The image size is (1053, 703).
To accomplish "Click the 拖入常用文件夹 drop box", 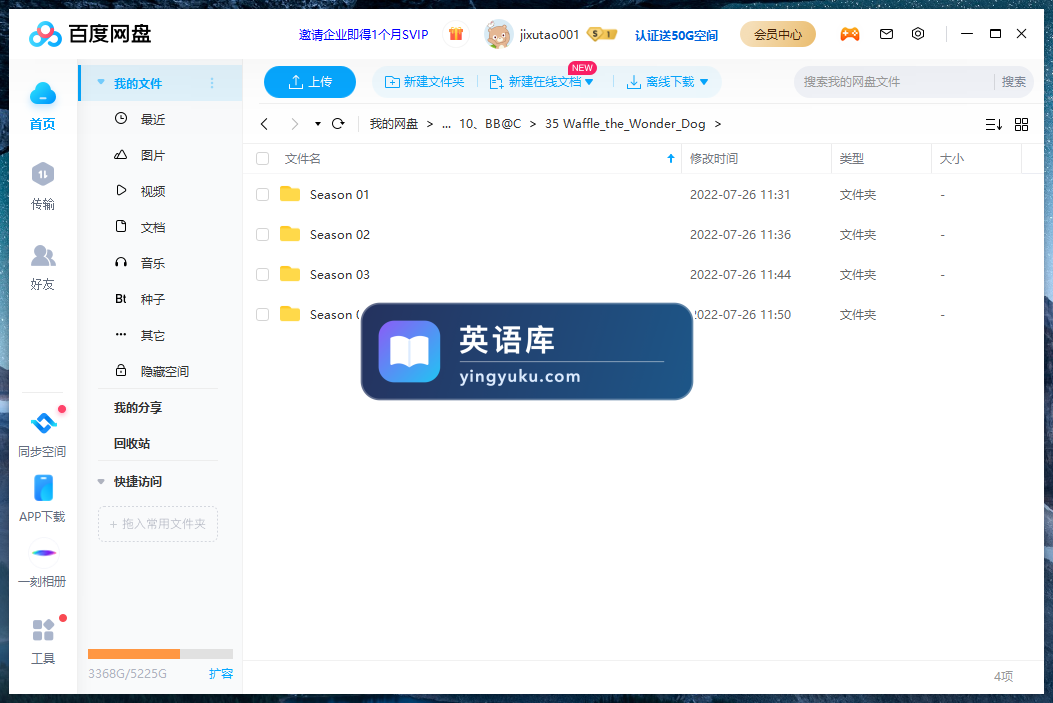I will pos(158,524).
